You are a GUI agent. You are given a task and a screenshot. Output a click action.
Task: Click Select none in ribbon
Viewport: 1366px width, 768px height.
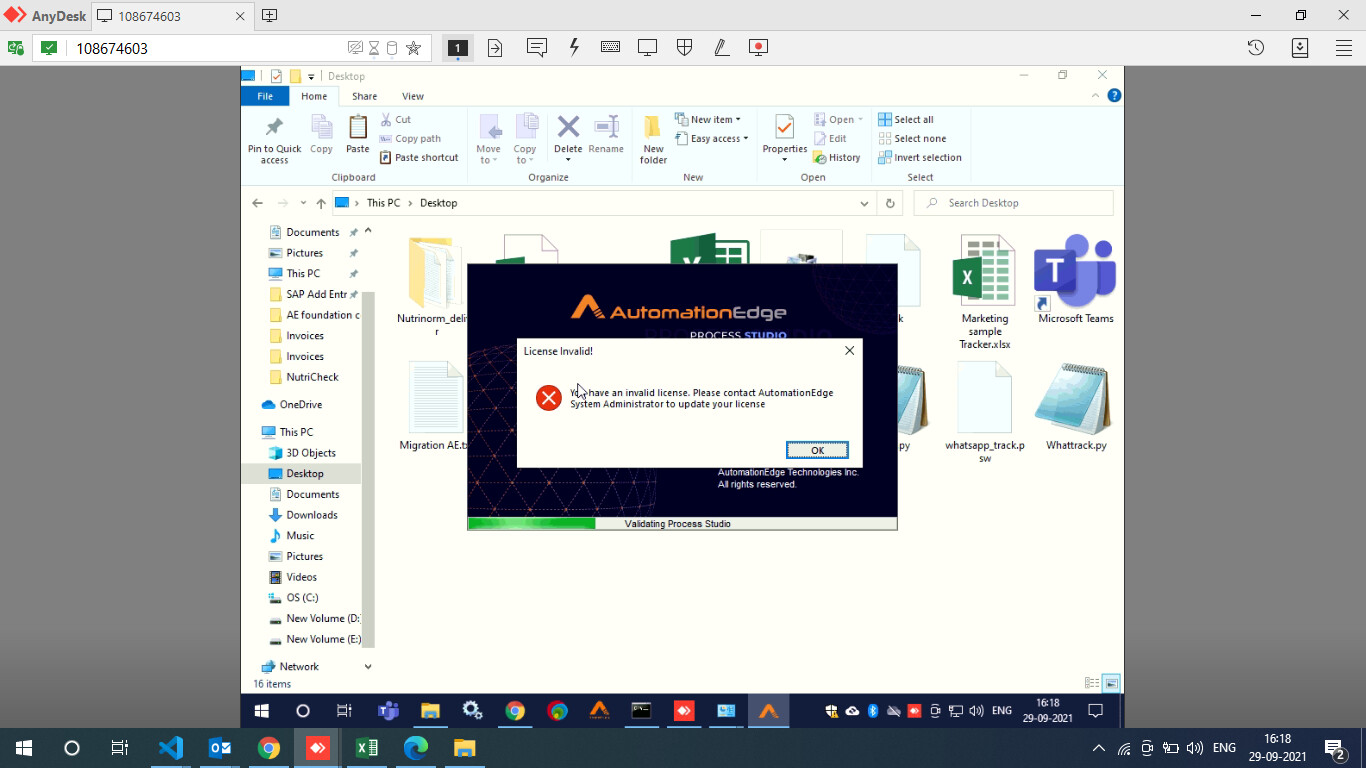click(912, 139)
